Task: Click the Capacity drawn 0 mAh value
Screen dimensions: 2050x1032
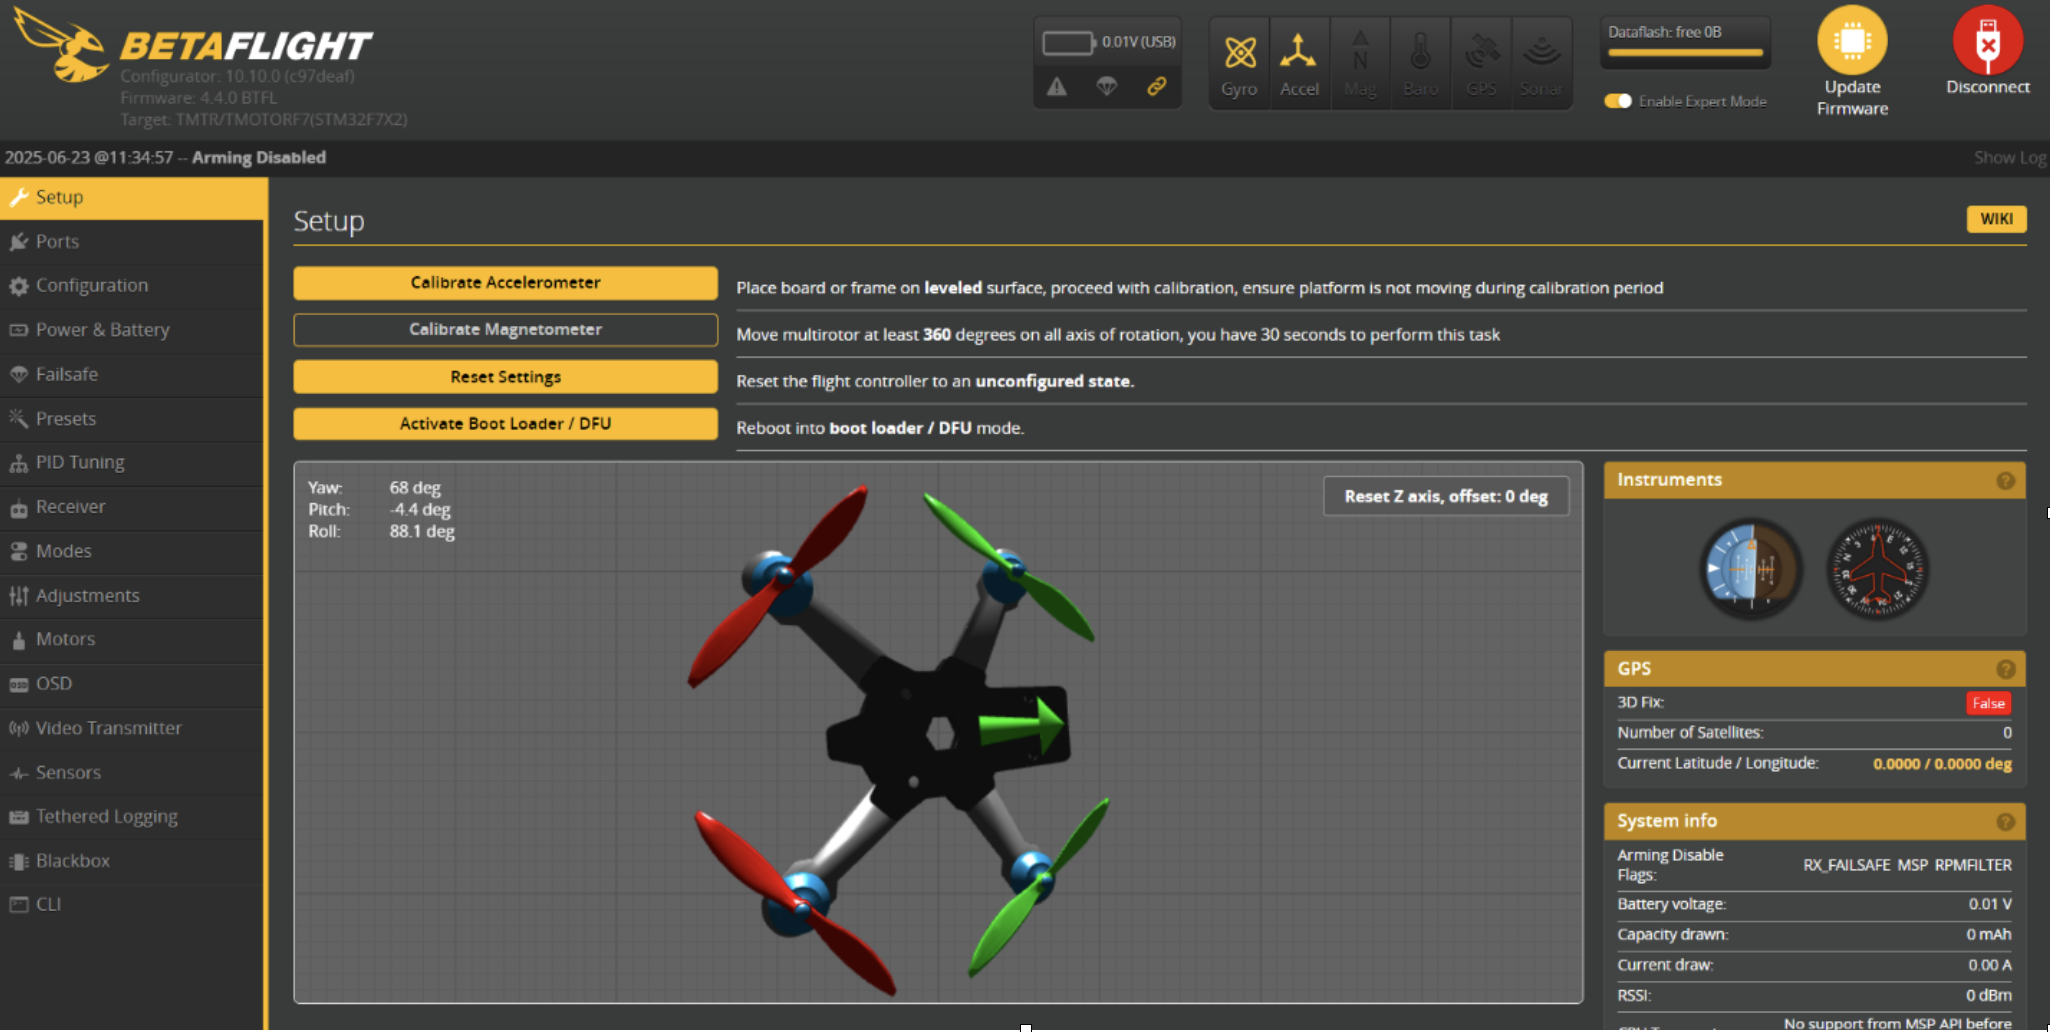Action: pos(1989,935)
